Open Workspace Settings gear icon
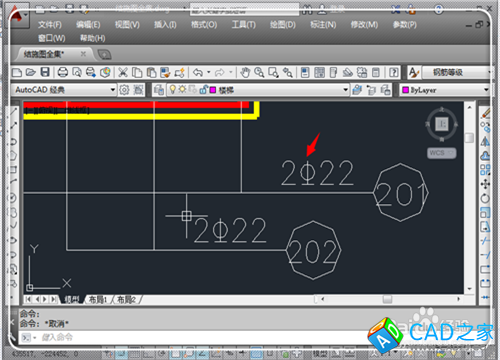Image resolution: width=500 pixels, height=360 pixels. [124, 90]
